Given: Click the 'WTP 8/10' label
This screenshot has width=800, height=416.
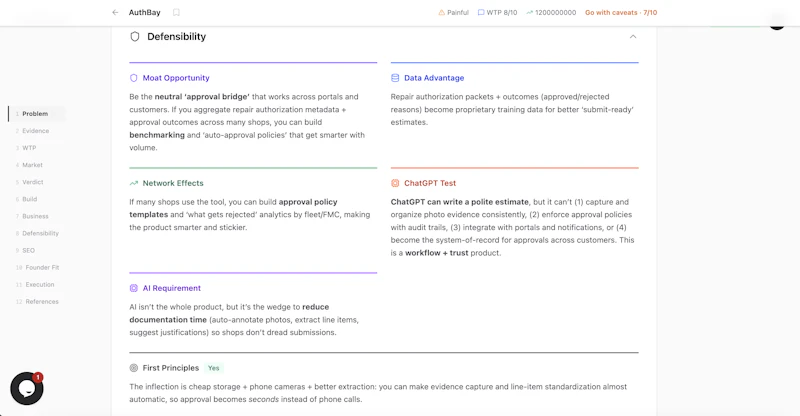Looking at the screenshot, I should click(502, 12).
